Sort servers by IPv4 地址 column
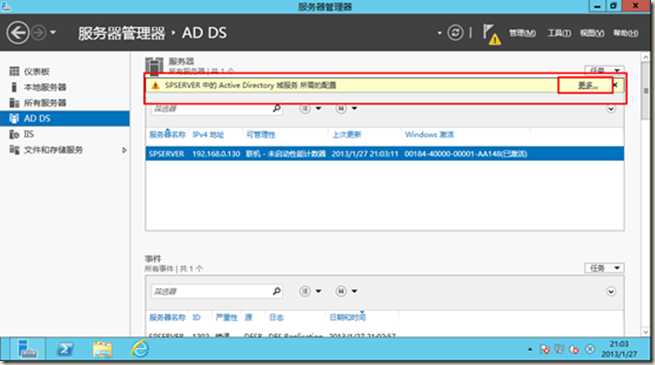This screenshot has width=655, height=365. [208, 134]
